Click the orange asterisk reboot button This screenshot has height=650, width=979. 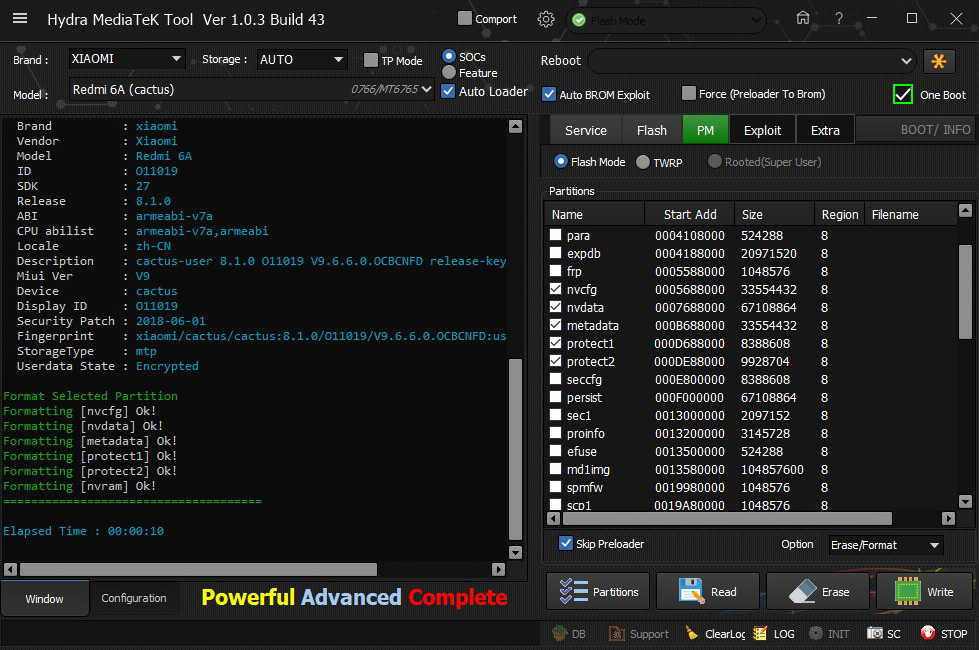click(x=939, y=61)
